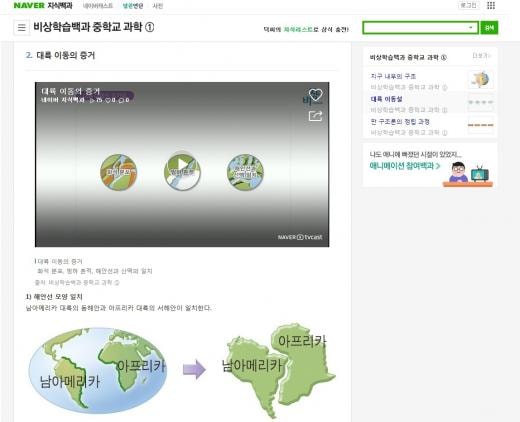The width and height of the screenshot is (520, 422).
Task: Like the video with the heart icon
Action: pyautogui.click(x=315, y=95)
